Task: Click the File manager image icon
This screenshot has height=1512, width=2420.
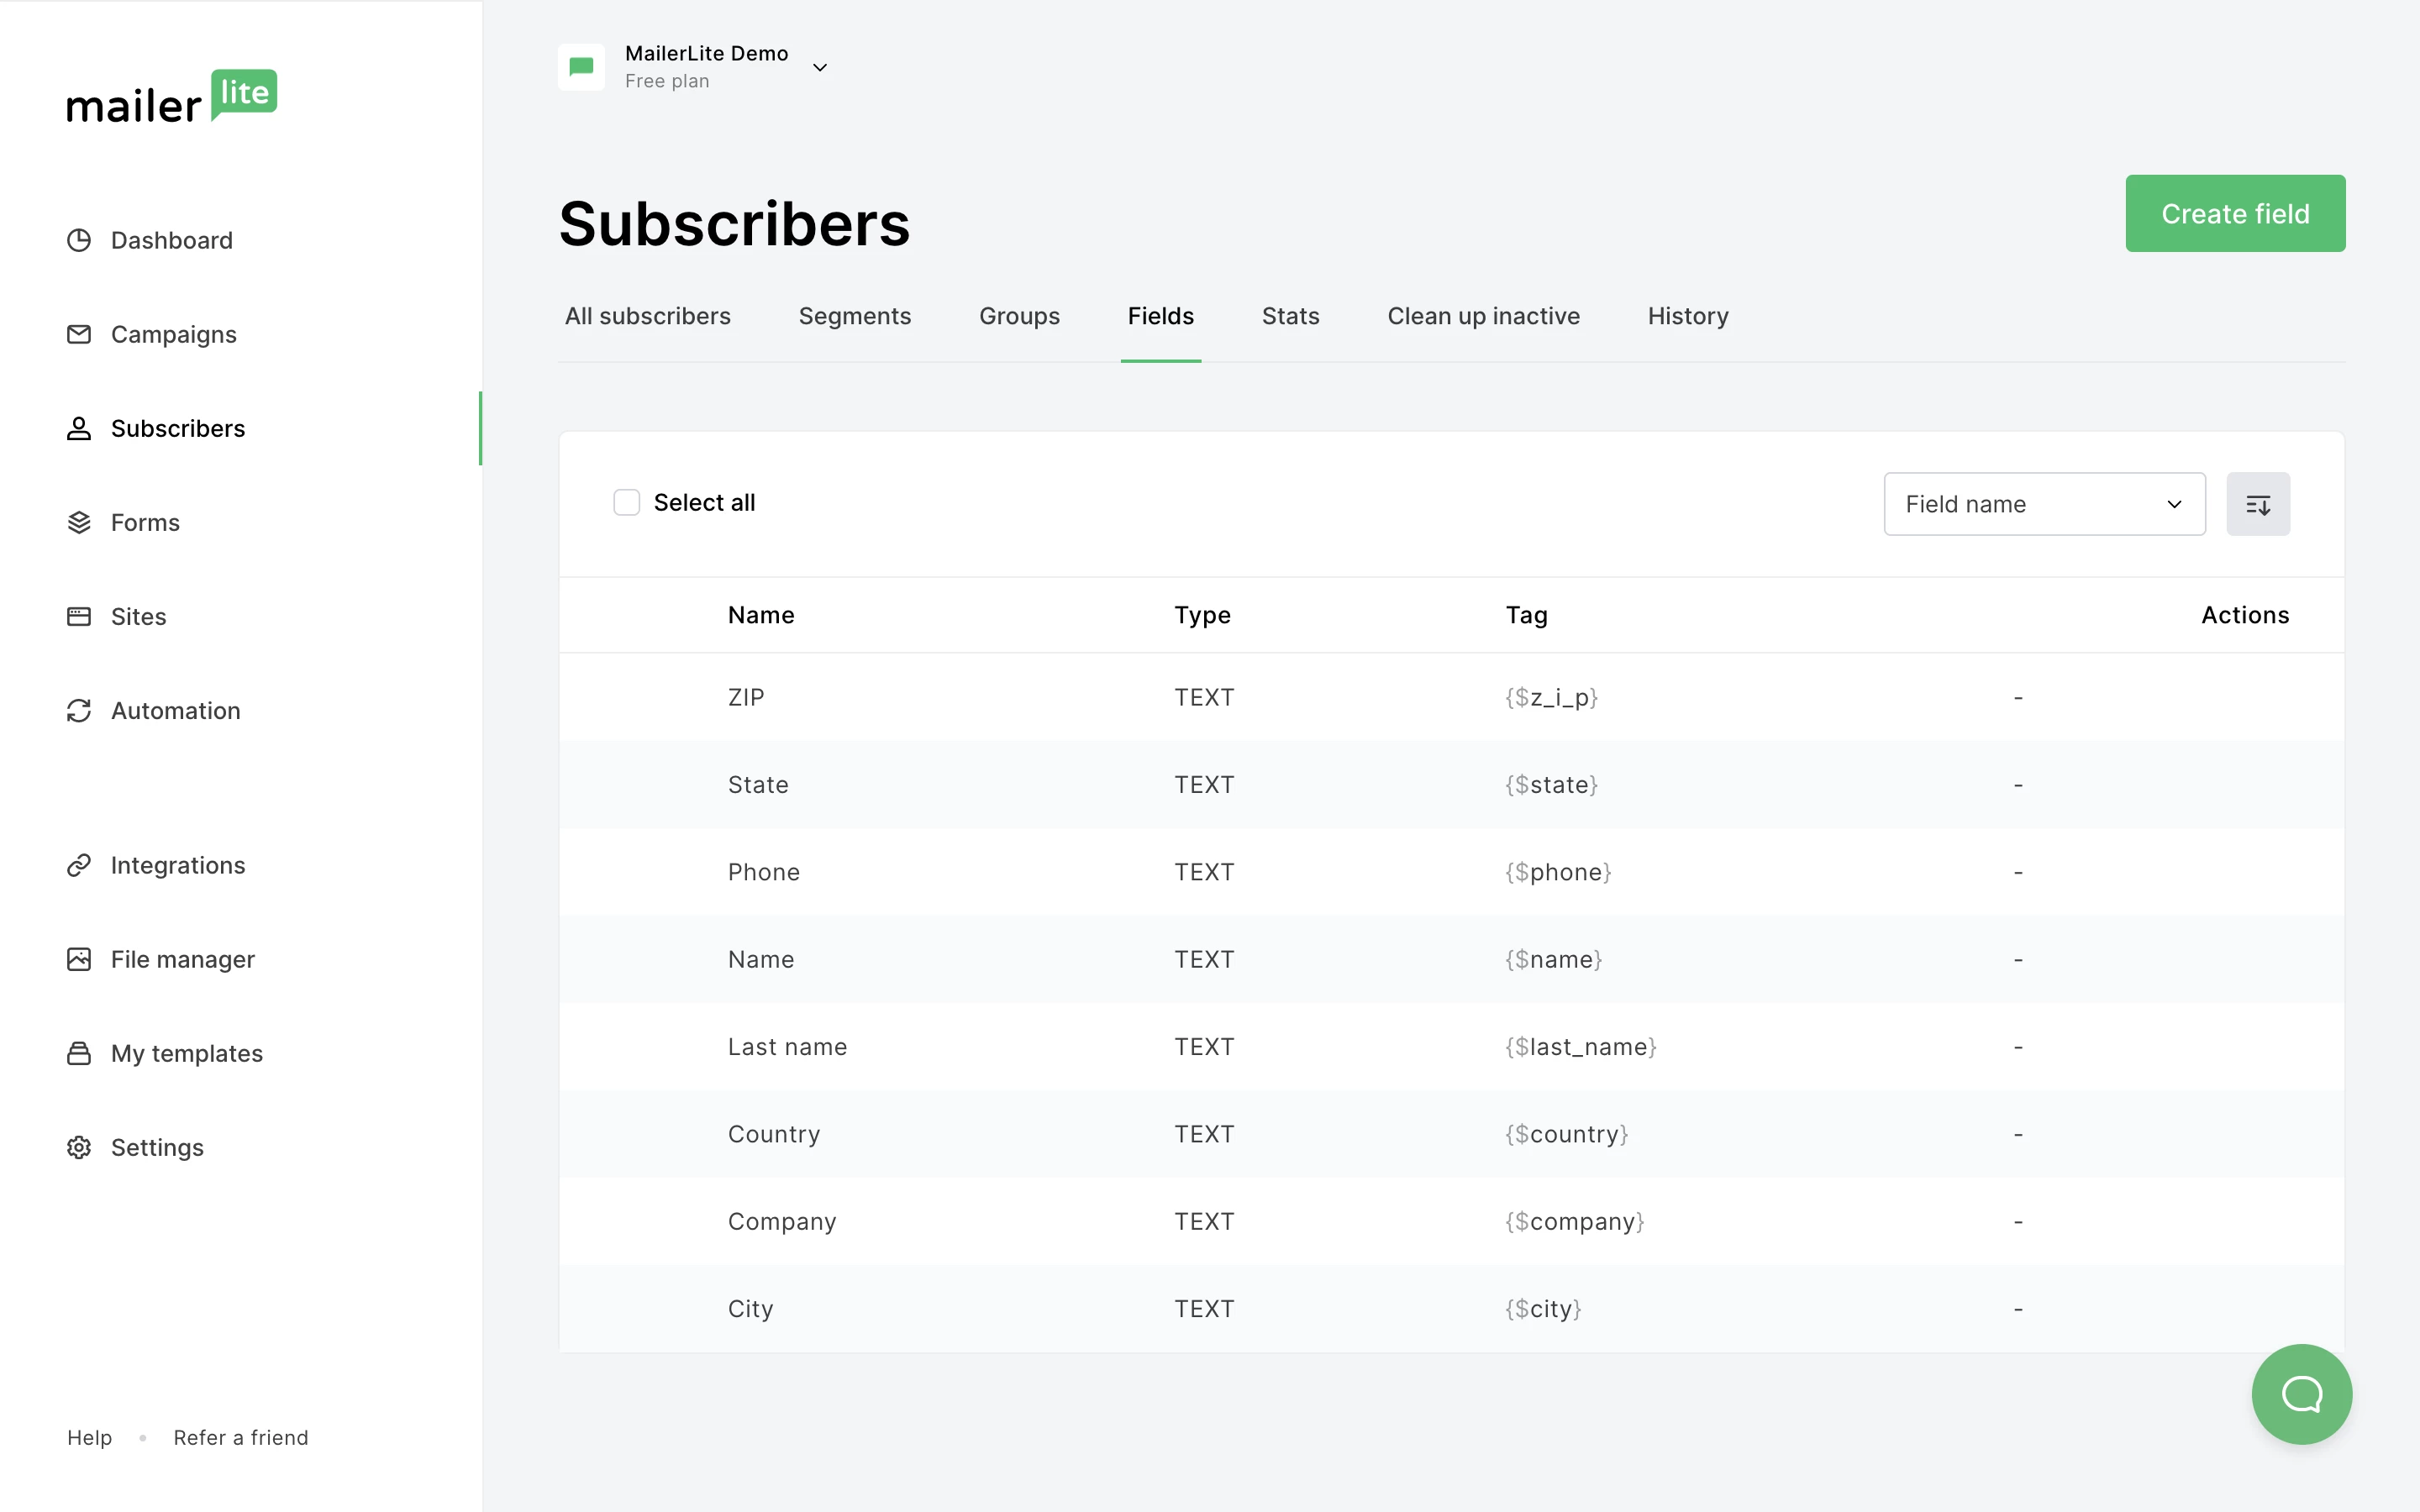Action: (79, 959)
